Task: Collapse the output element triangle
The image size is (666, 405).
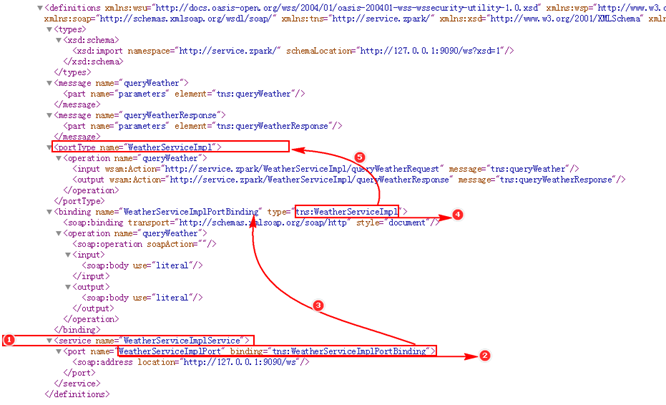Action: 68,287
